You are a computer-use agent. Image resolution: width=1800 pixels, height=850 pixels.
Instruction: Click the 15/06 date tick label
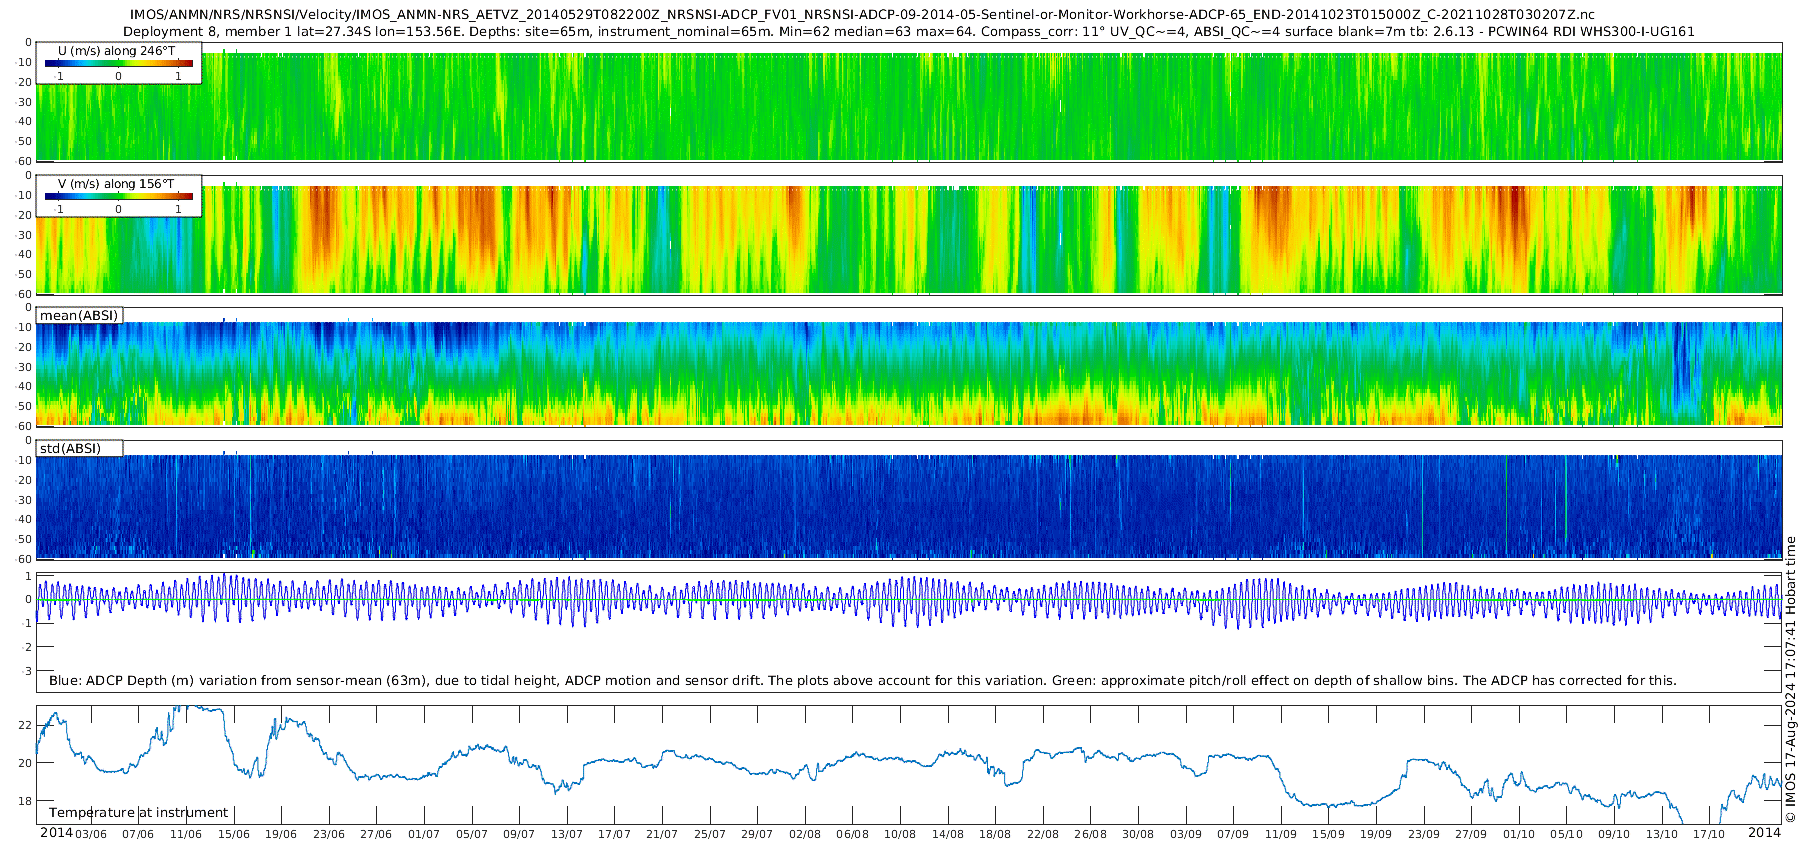click(233, 834)
